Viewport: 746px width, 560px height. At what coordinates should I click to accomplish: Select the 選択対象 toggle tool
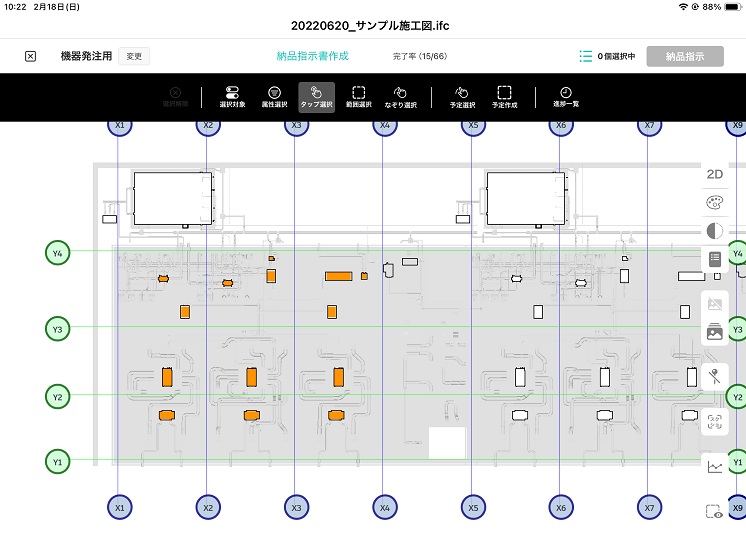click(x=232, y=97)
